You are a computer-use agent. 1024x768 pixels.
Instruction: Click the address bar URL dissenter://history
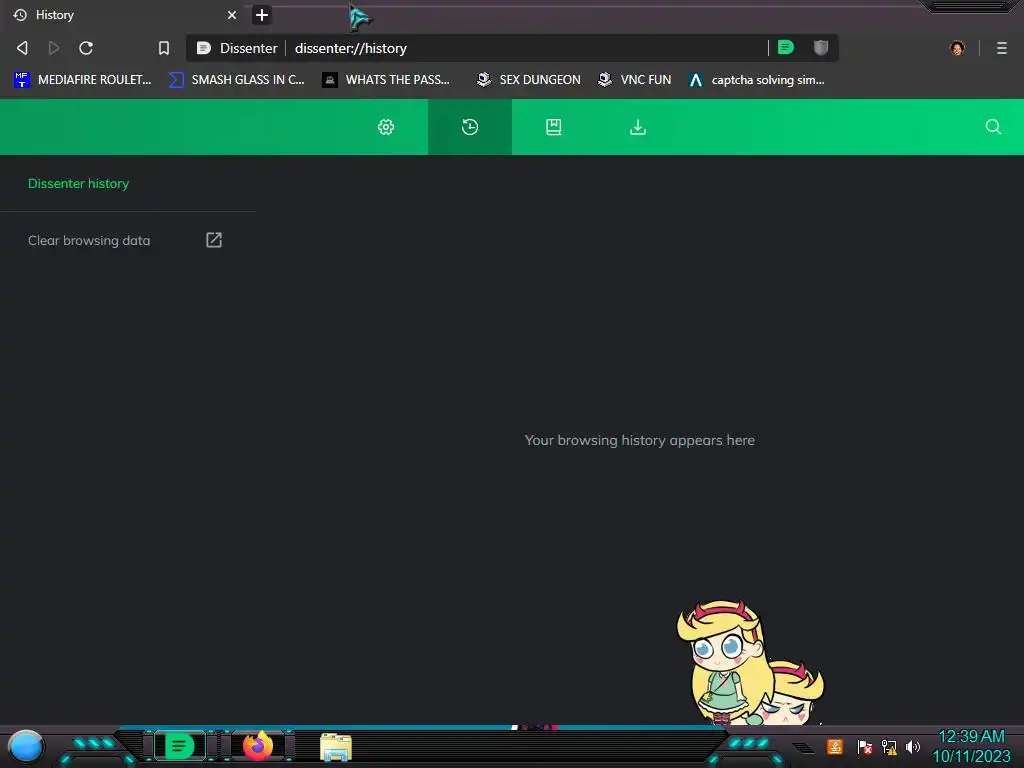(351, 48)
